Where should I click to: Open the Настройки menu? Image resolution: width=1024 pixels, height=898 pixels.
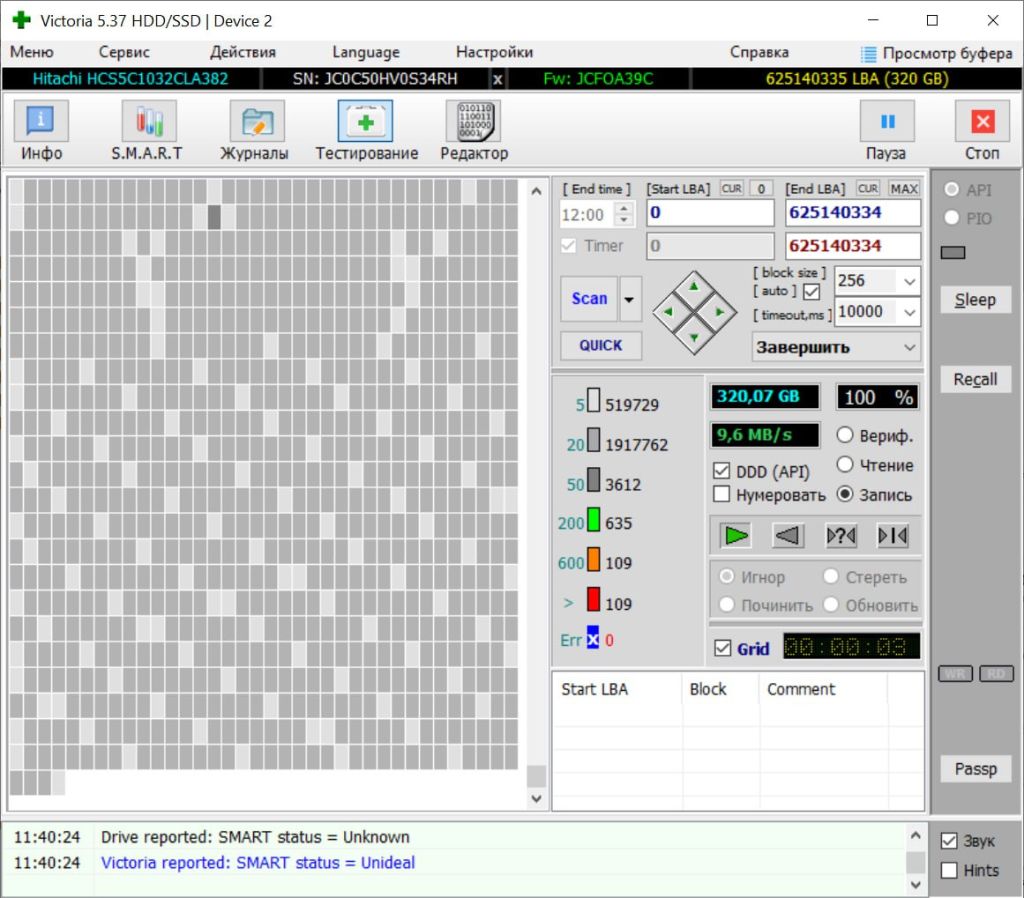494,52
